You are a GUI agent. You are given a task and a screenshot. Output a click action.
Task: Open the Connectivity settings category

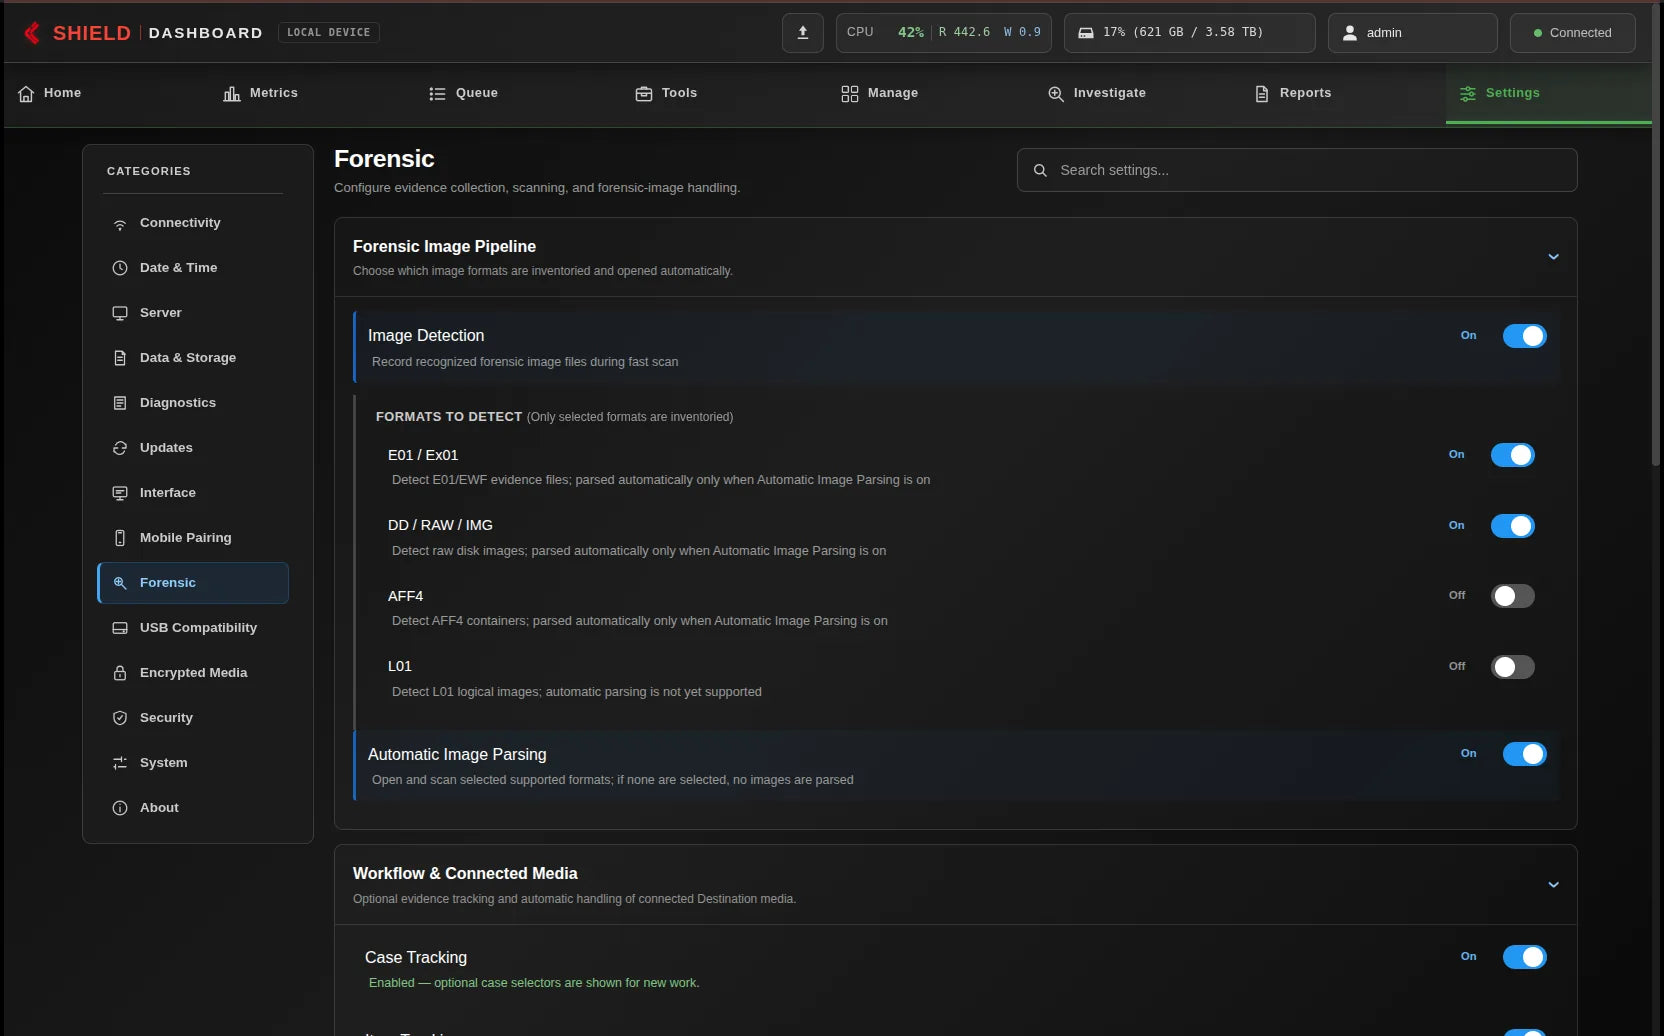[x=193, y=223]
